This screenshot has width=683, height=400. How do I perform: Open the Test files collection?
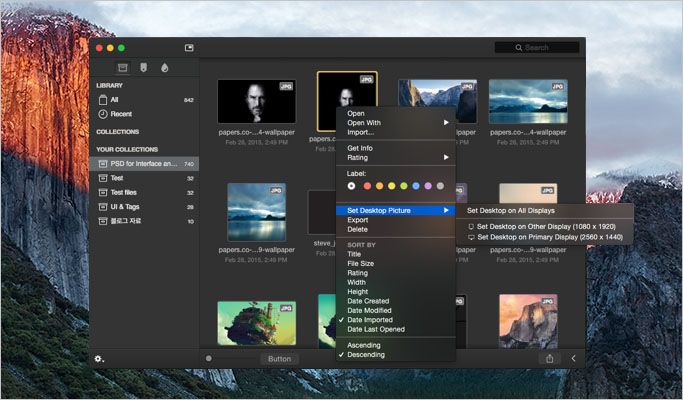(x=145, y=193)
